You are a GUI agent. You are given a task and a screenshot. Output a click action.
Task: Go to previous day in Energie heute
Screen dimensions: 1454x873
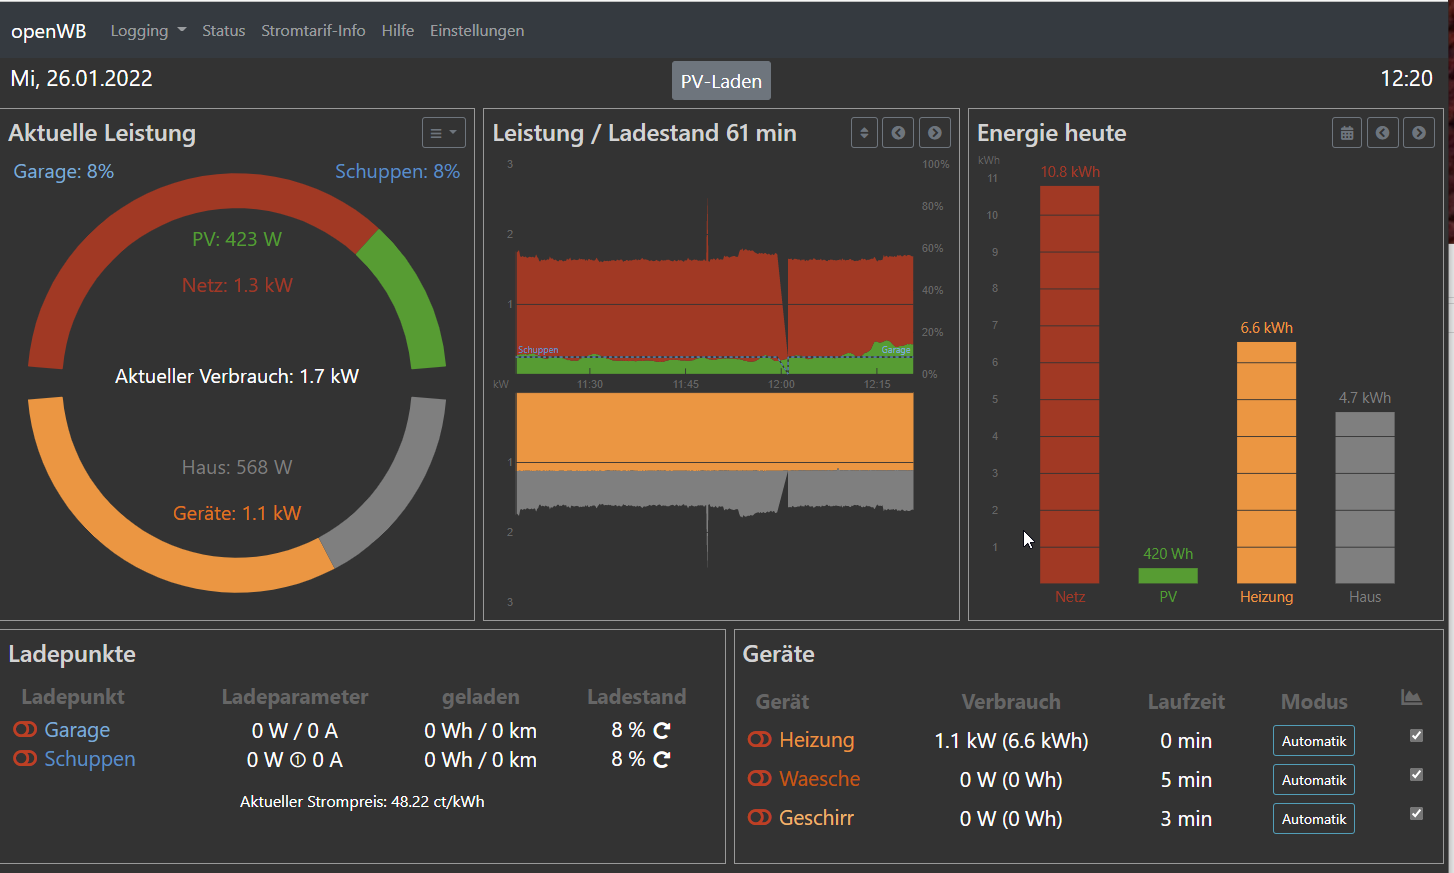[1383, 133]
